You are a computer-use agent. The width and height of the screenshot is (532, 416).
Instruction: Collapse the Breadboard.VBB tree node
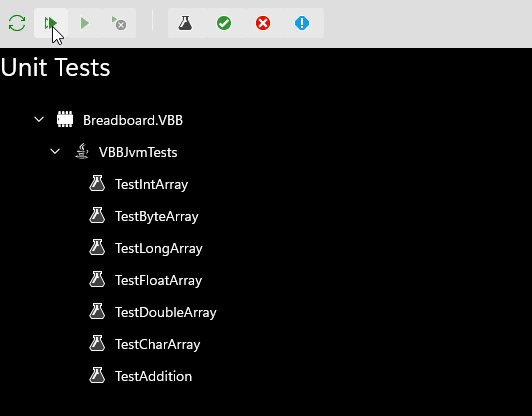tap(39, 119)
